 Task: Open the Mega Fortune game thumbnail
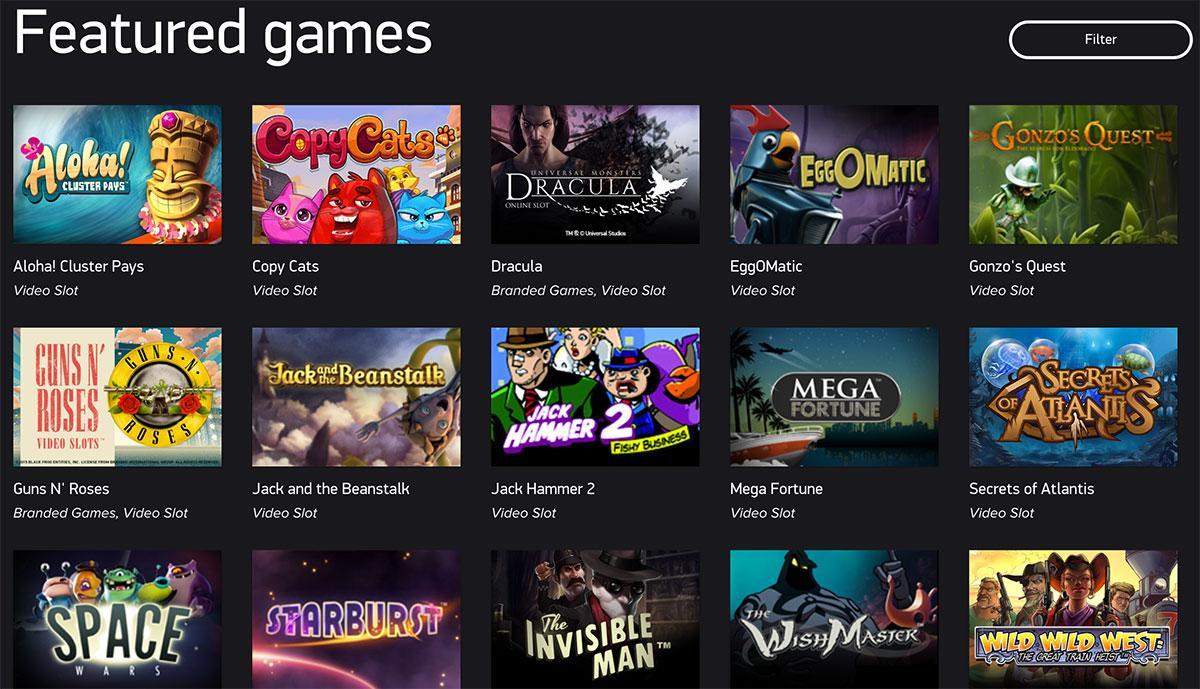(x=834, y=396)
